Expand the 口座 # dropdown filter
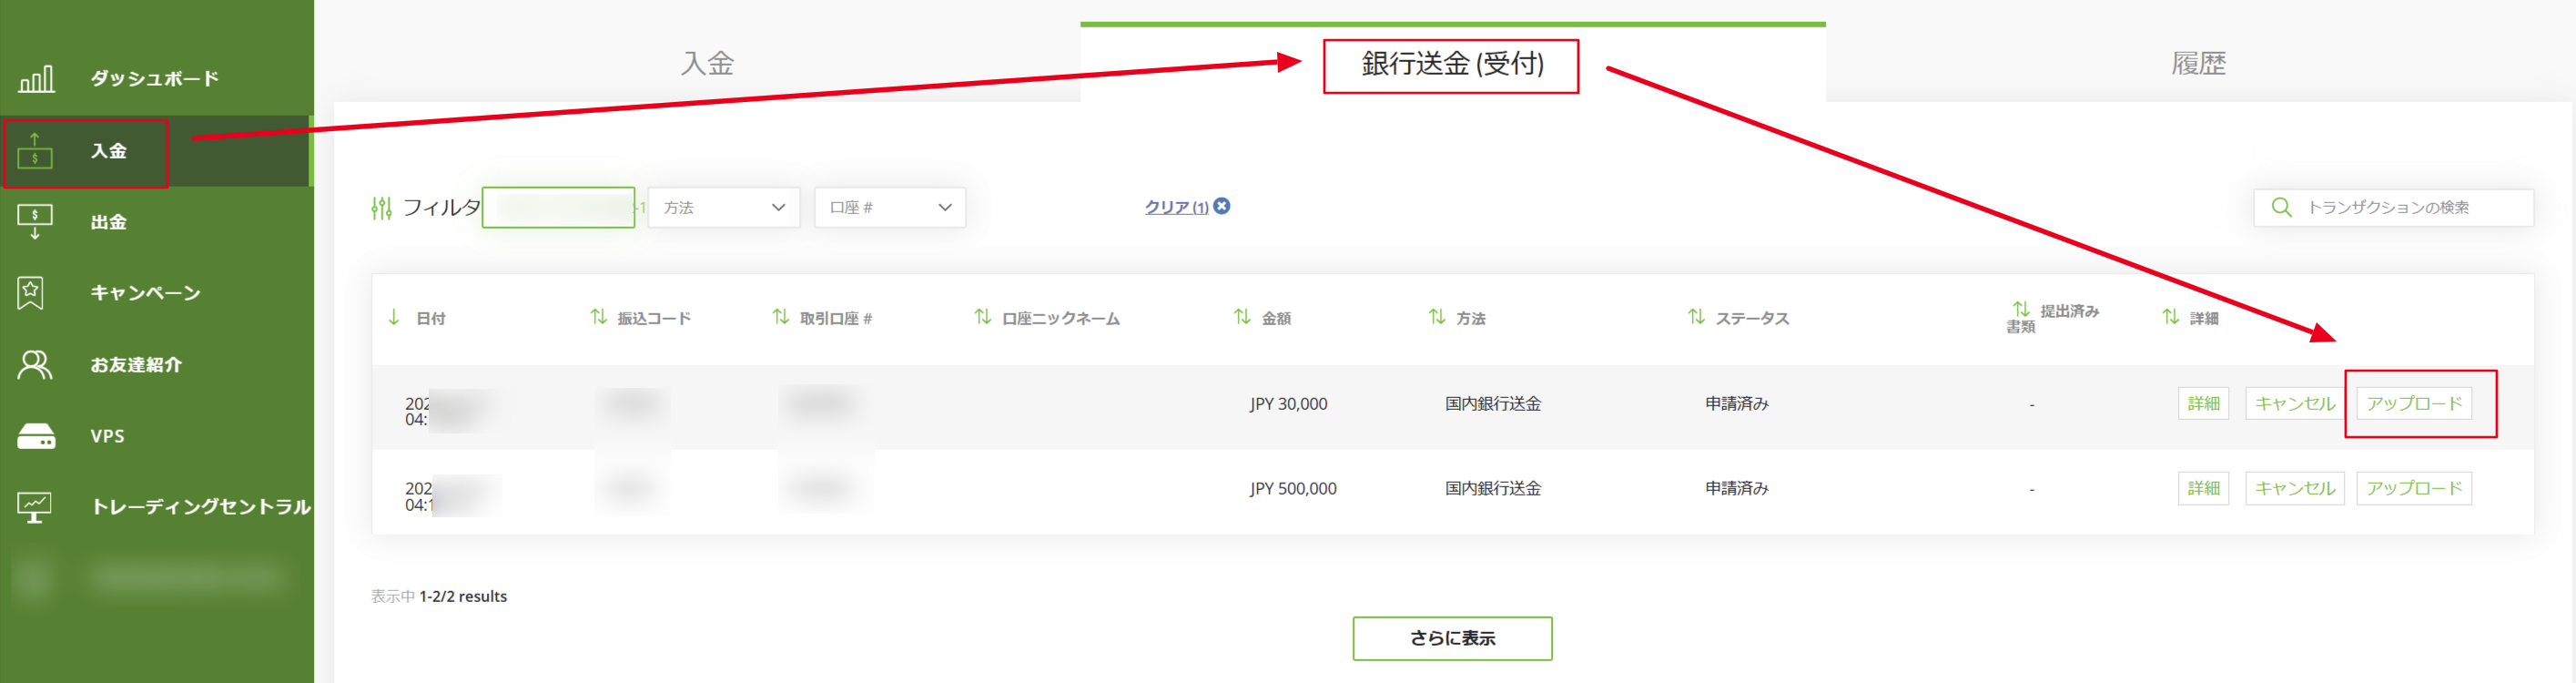 coord(889,208)
